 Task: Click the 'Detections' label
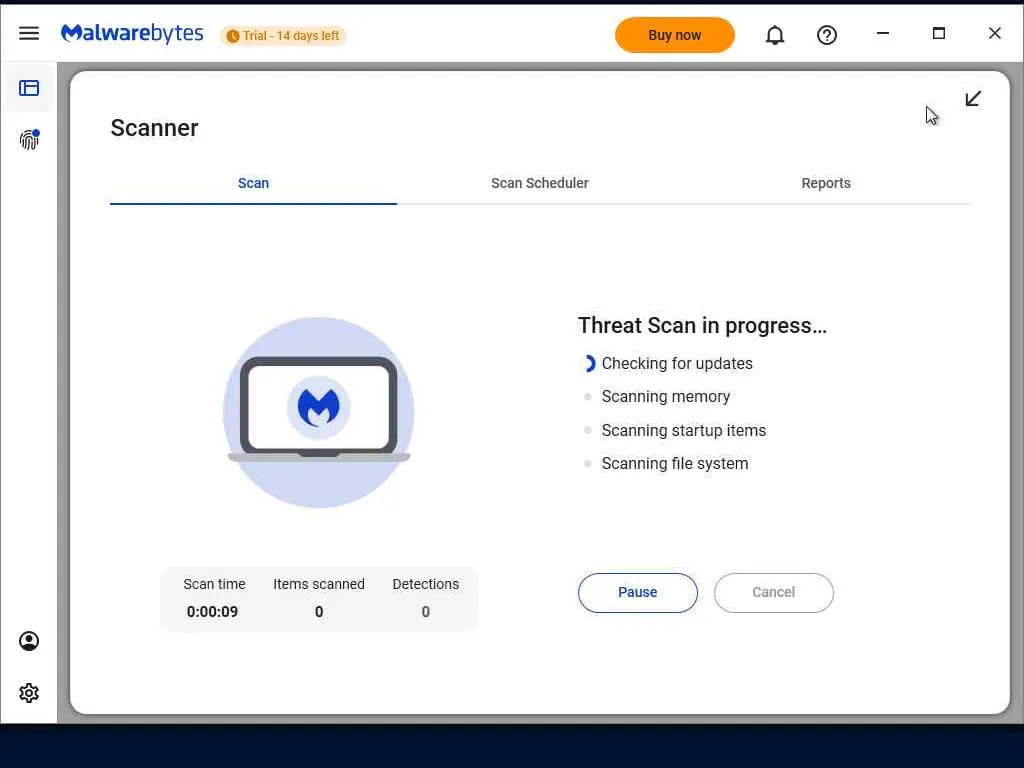pos(425,584)
